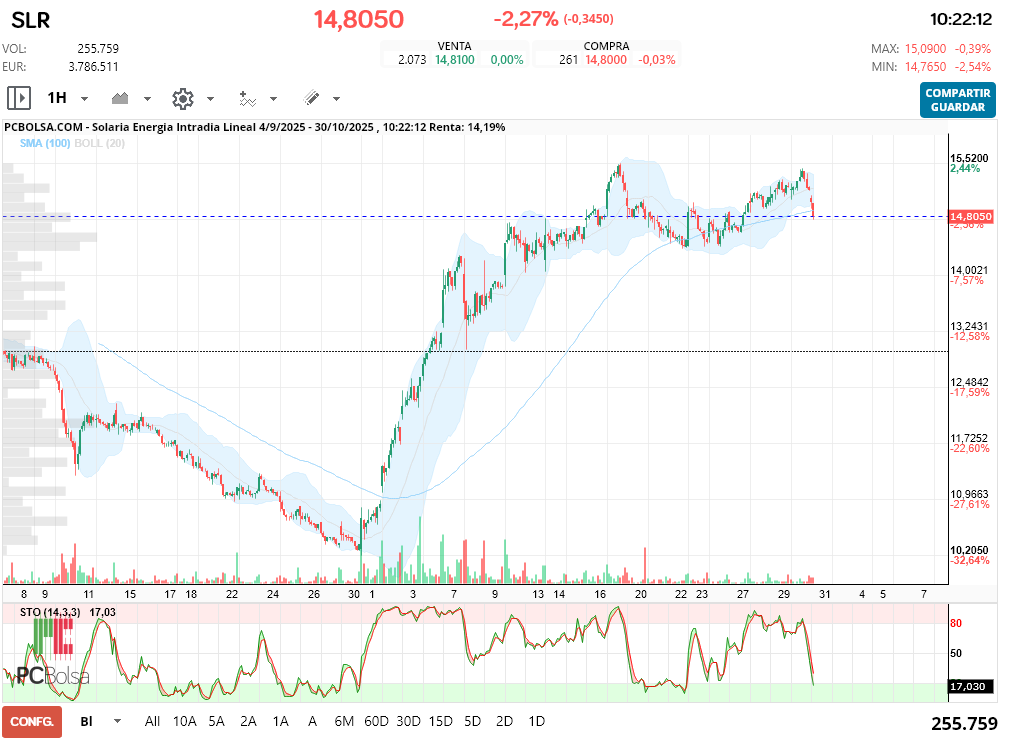This screenshot has height=743, width=1011.
Task: Select the 10A time range
Action: [184, 722]
